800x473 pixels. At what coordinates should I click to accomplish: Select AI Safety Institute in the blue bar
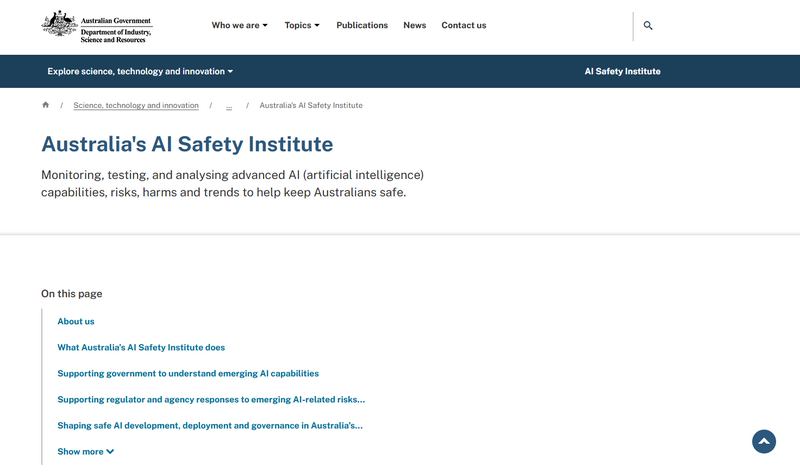[622, 71]
